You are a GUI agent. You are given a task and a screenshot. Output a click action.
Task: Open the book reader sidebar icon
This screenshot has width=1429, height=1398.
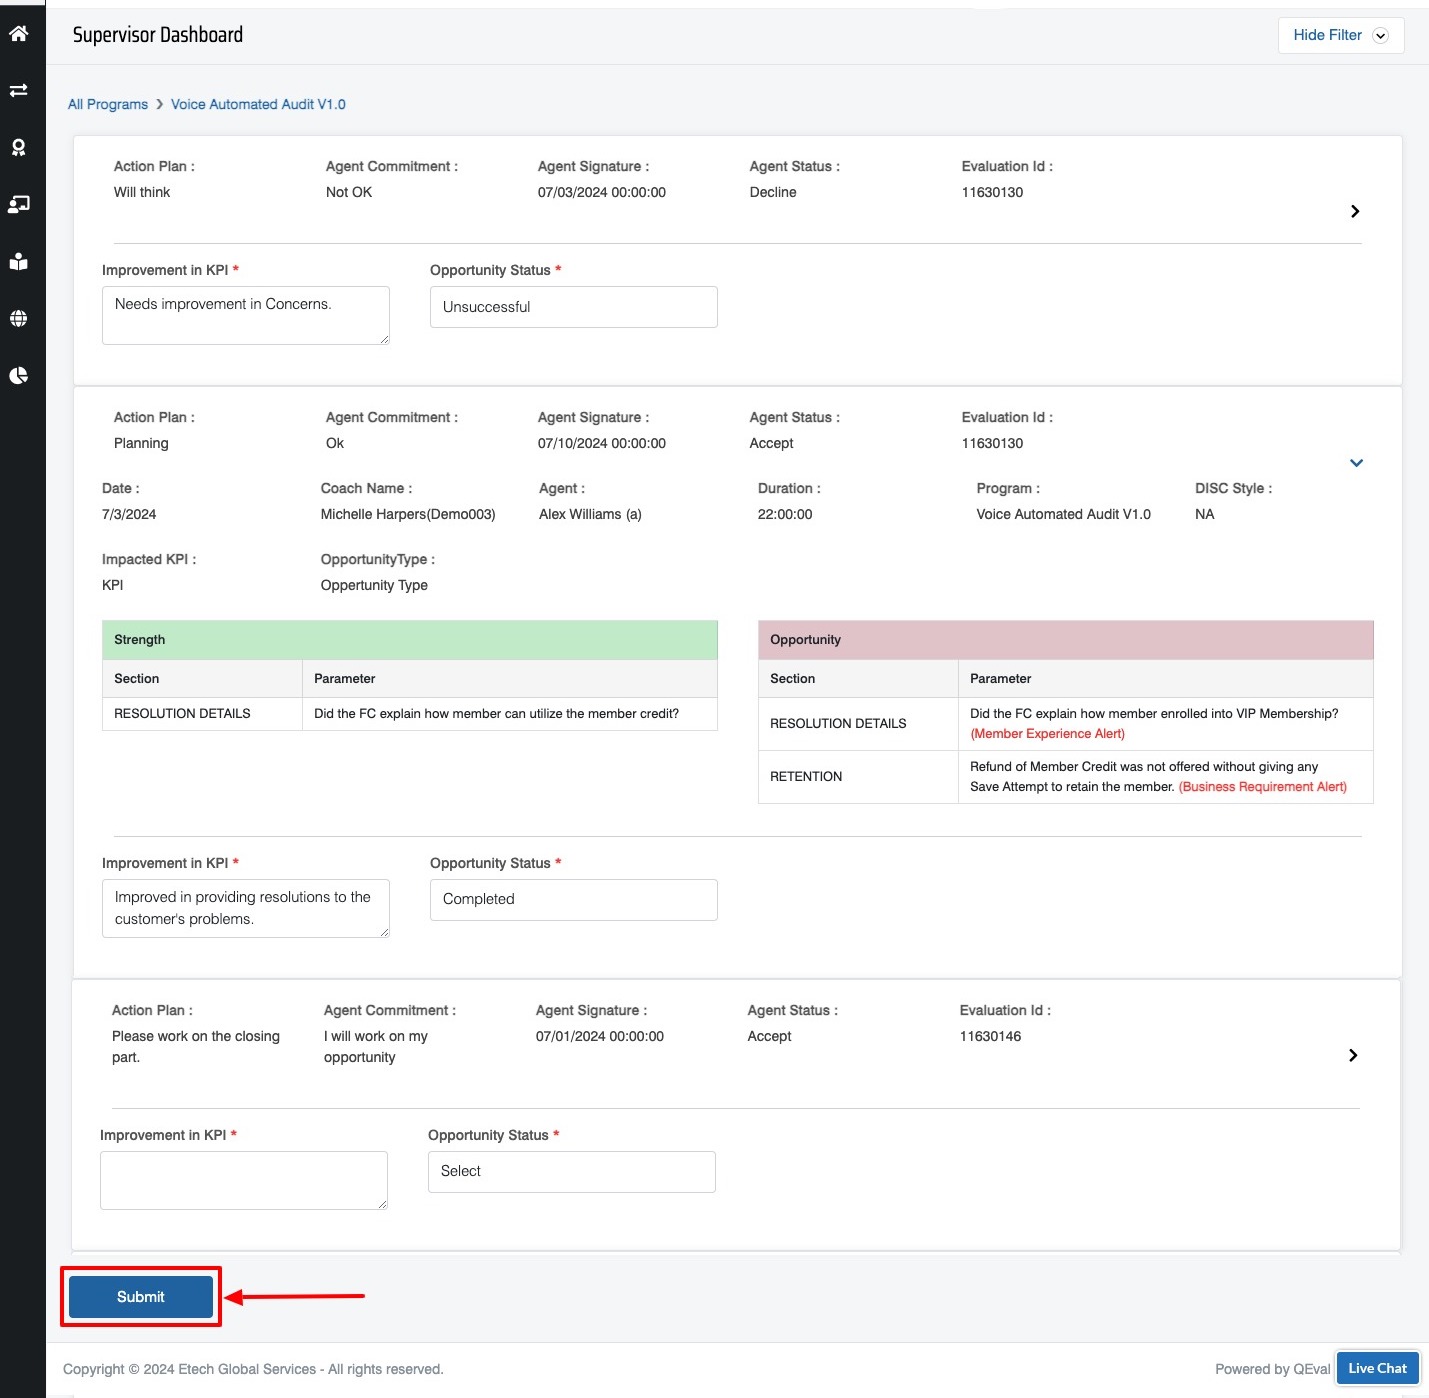(18, 262)
